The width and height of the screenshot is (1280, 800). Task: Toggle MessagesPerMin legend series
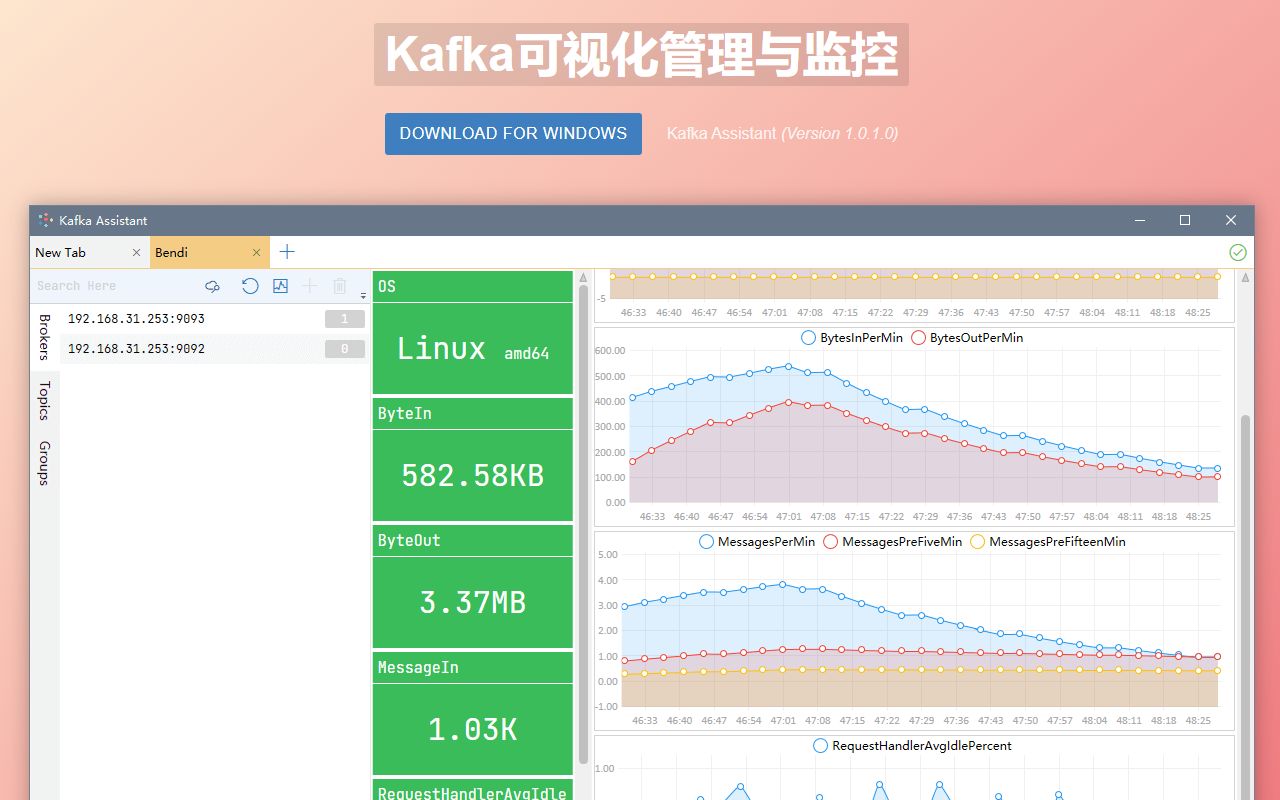tap(758, 542)
